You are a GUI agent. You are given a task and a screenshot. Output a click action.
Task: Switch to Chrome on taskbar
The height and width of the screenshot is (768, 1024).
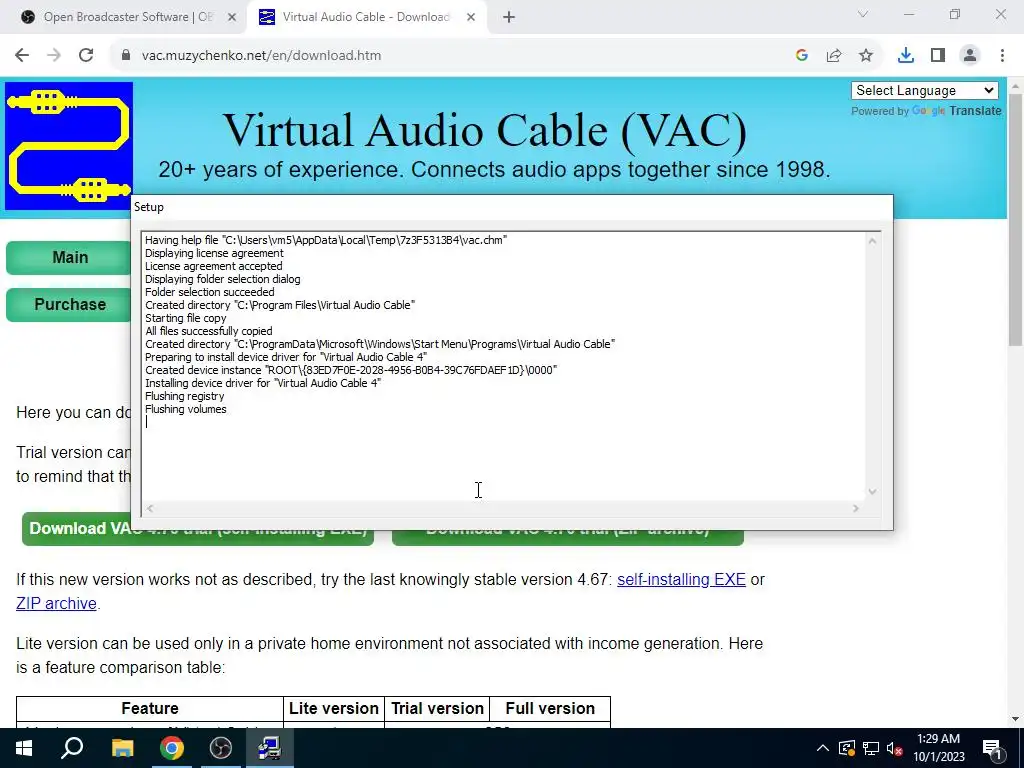point(172,748)
